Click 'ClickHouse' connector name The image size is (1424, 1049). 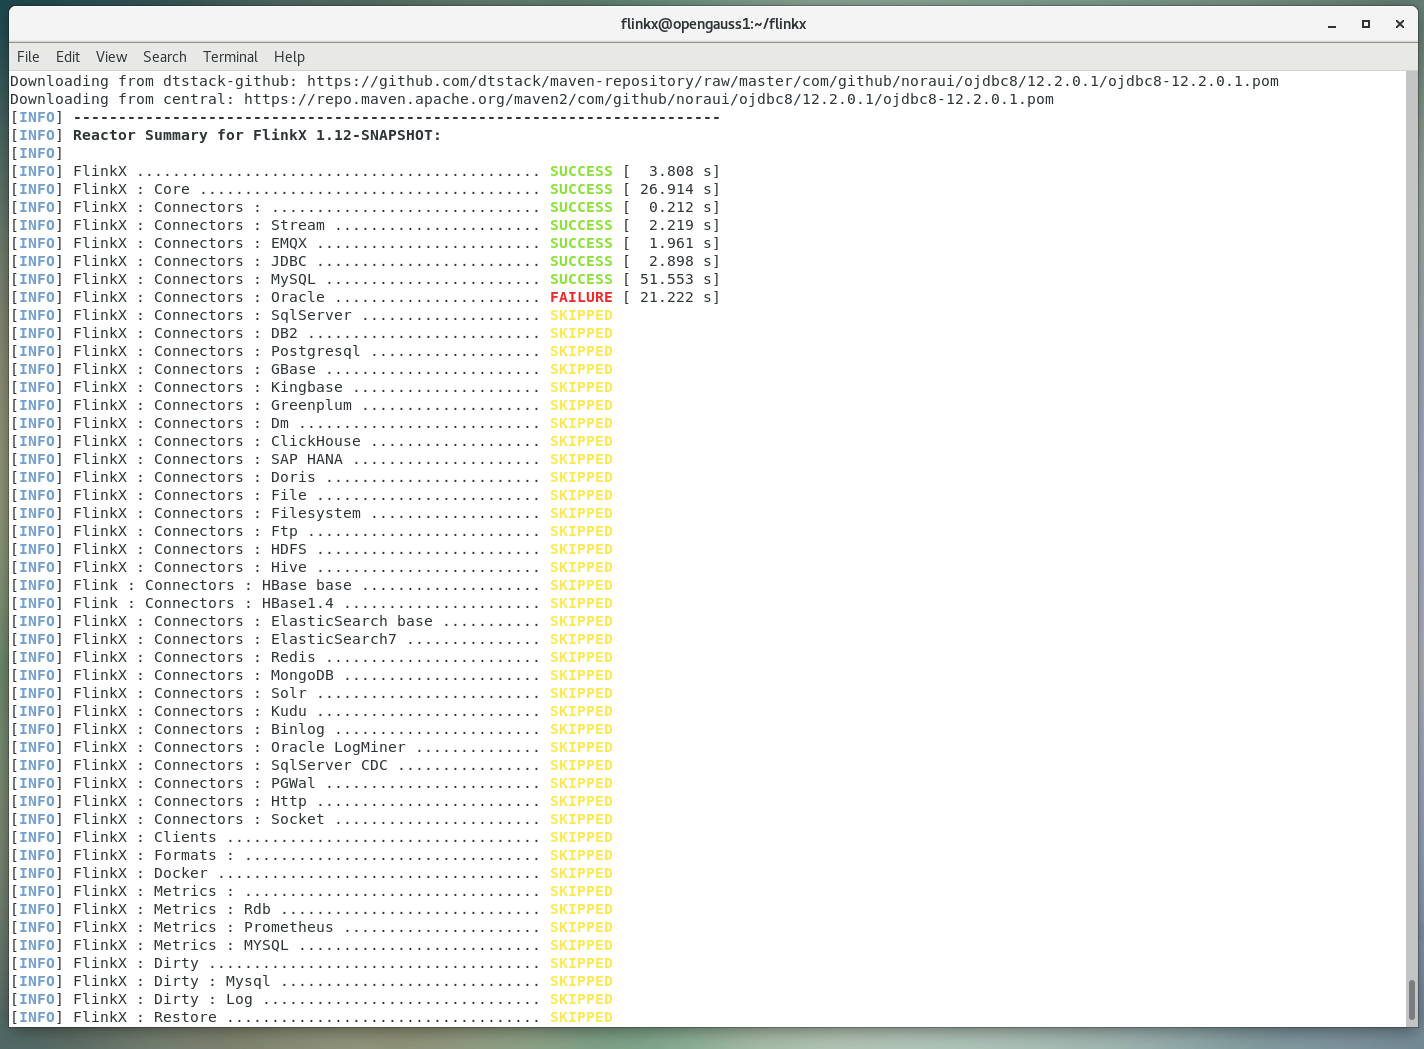[x=316, y=441]
